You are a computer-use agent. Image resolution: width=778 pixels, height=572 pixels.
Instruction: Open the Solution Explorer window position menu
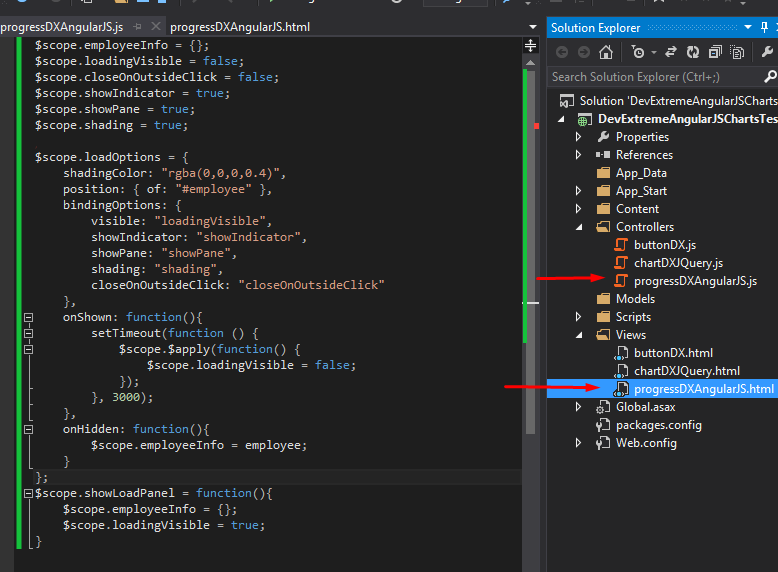[748, 27]
